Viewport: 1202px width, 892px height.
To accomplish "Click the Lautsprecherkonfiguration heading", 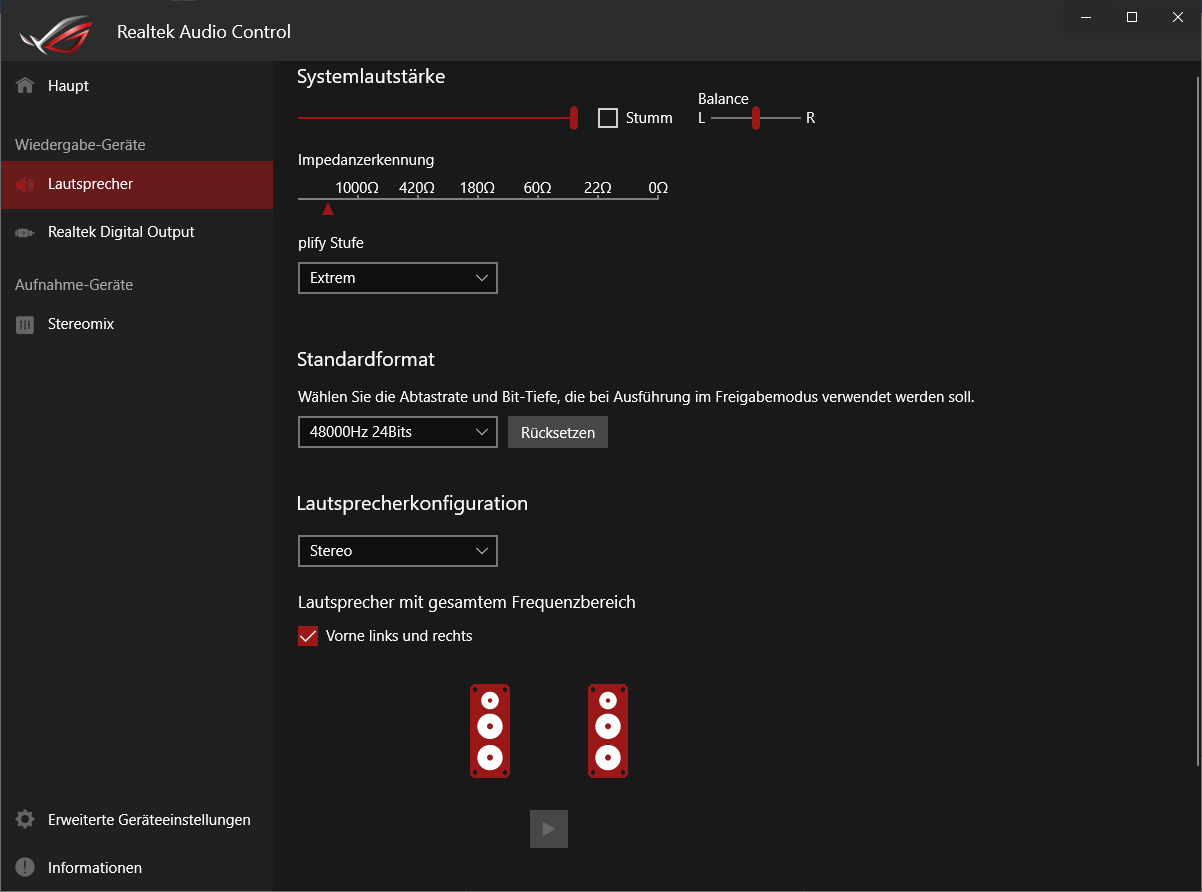I will click(x=413, y=504).
